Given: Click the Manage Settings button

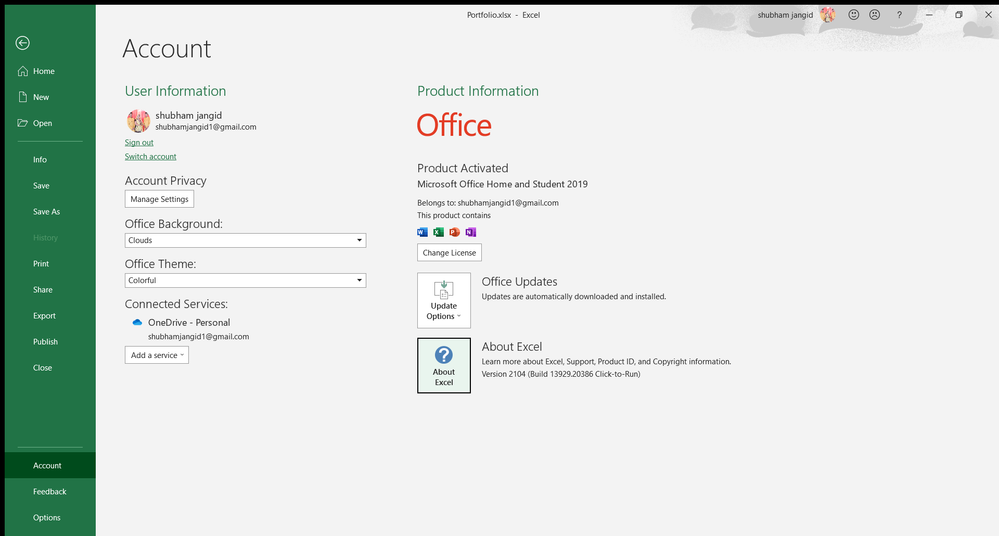Looking at the screenshot, I should [x=159, y=199].
